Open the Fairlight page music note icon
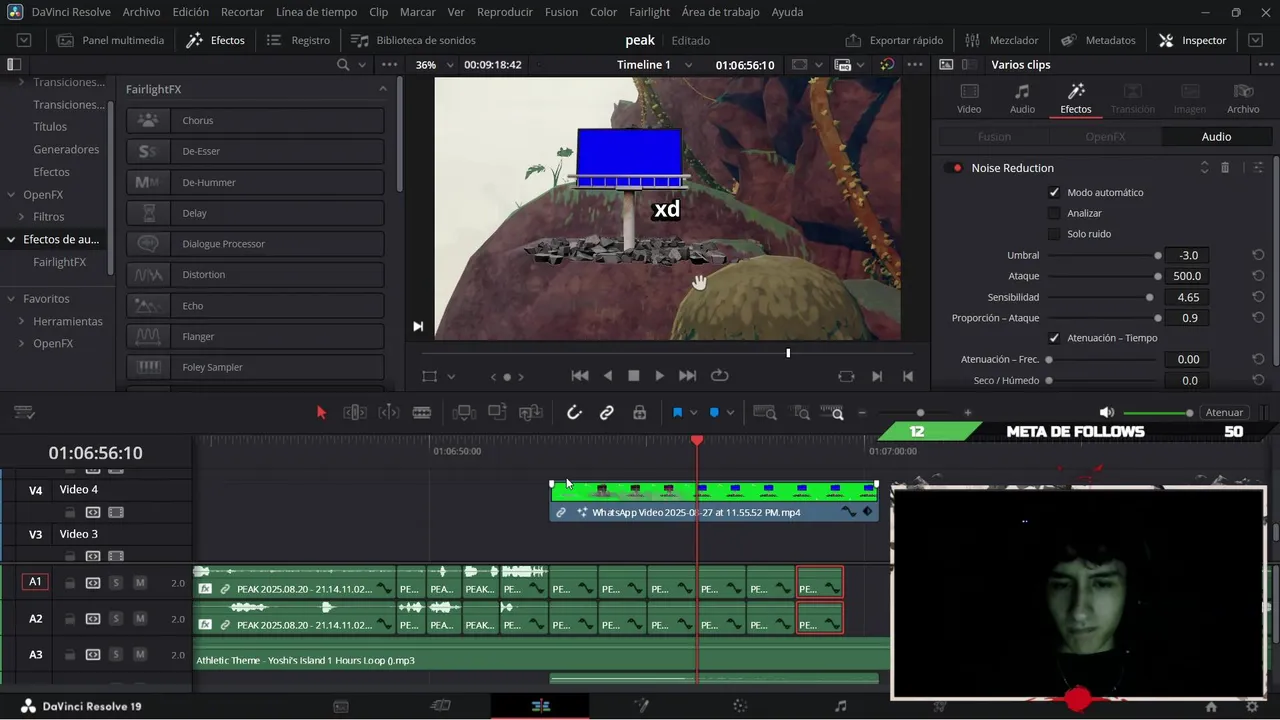This screenshot has width=1280, height=720. (840, 706)
